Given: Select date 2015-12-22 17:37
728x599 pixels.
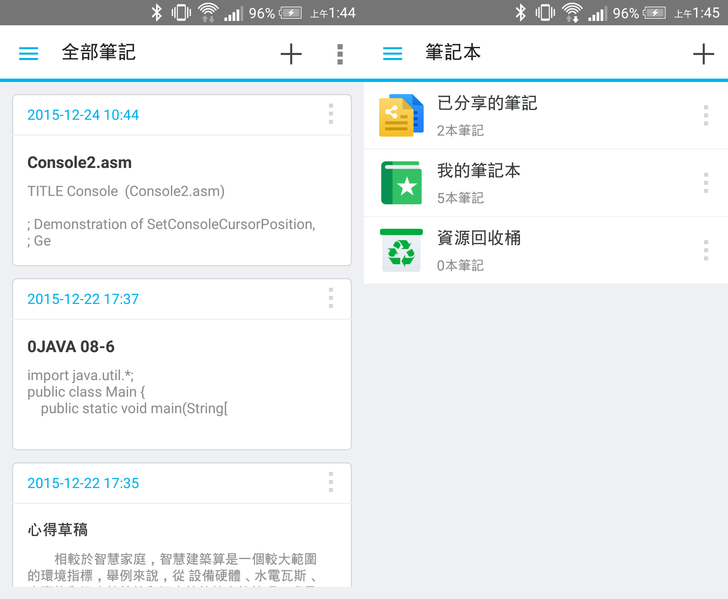Looking at the screenshot, I should coord(83,299).
